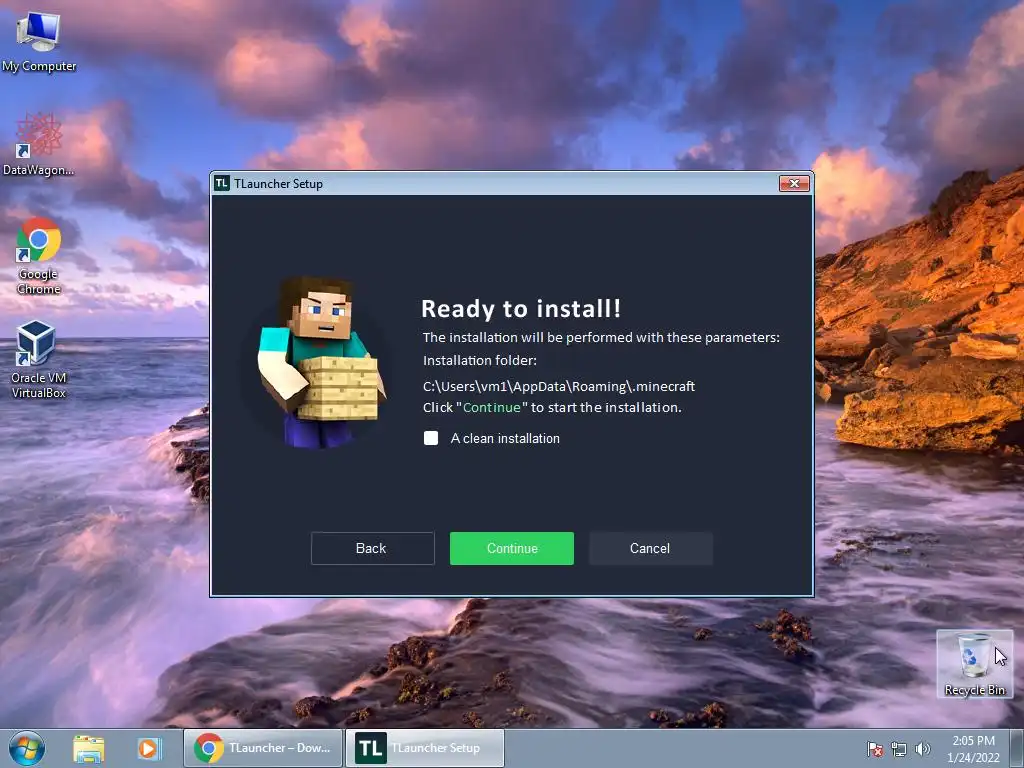Select the Recycle Bin icon
This screenshot has height=768, width=1024.
(974, 664)
